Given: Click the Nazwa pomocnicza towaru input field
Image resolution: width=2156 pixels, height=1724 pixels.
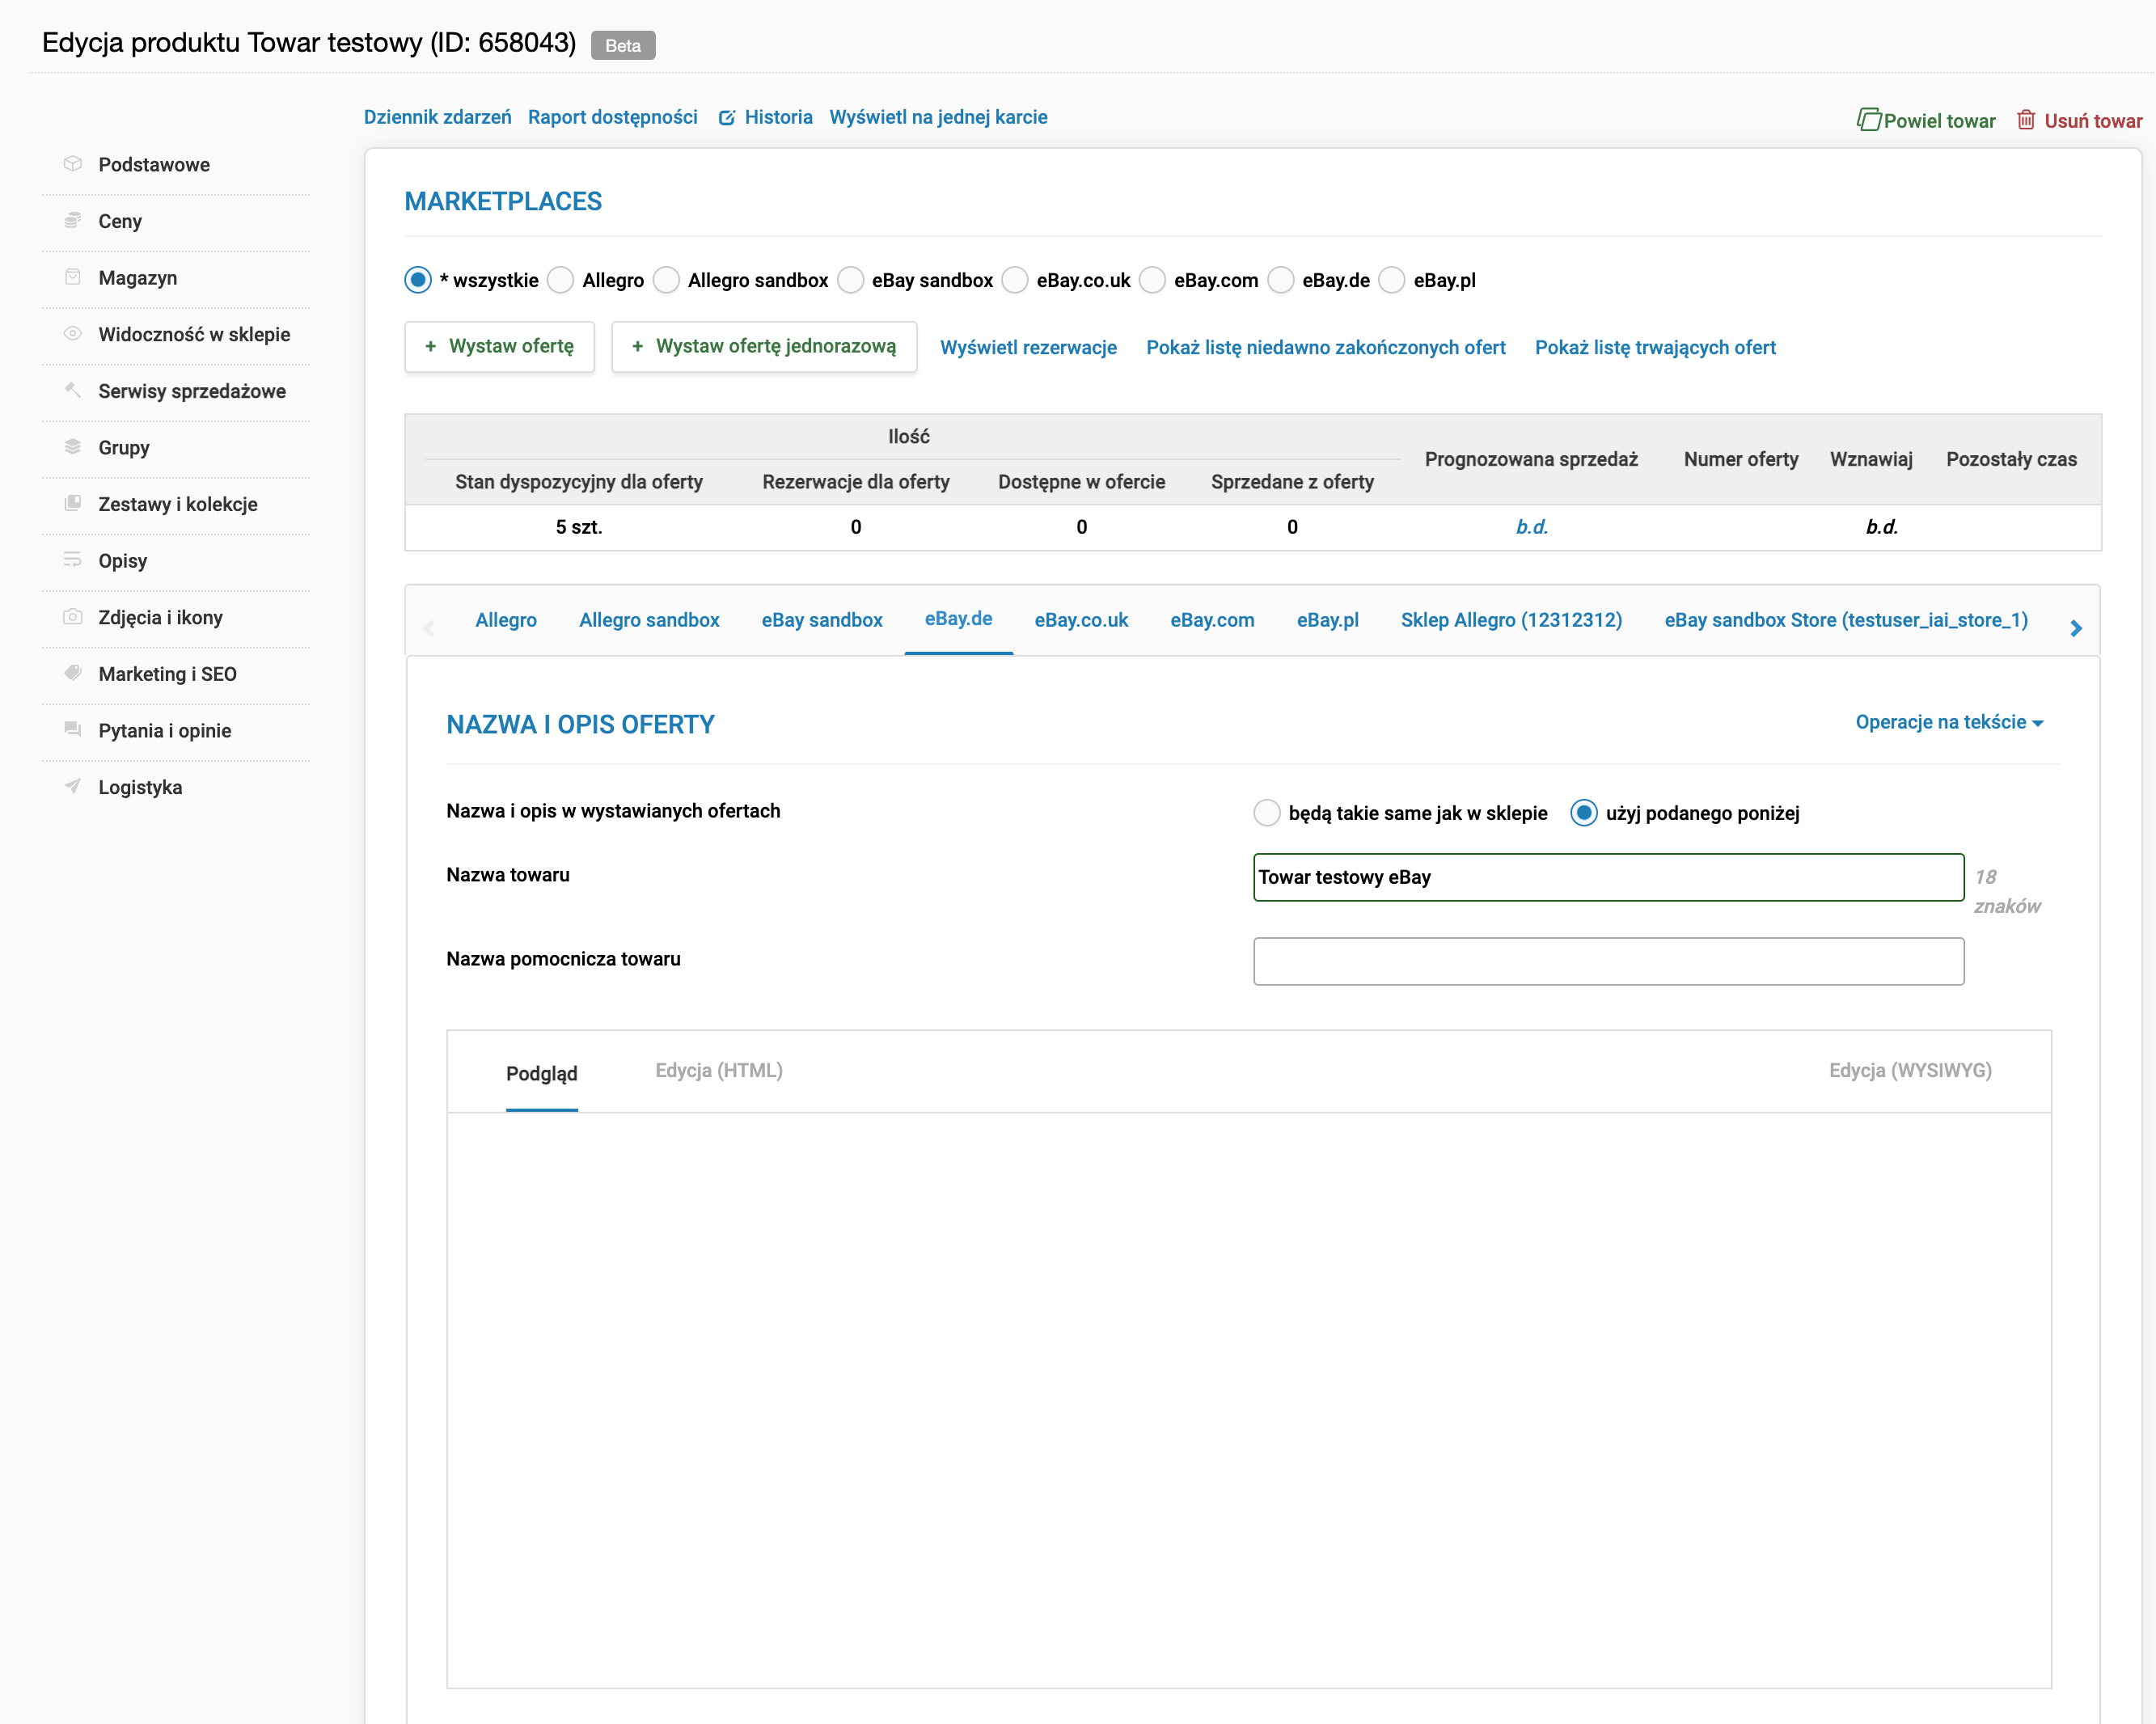Looking at the screenshot, I should pyautogui.click(x=1609, y=961).
